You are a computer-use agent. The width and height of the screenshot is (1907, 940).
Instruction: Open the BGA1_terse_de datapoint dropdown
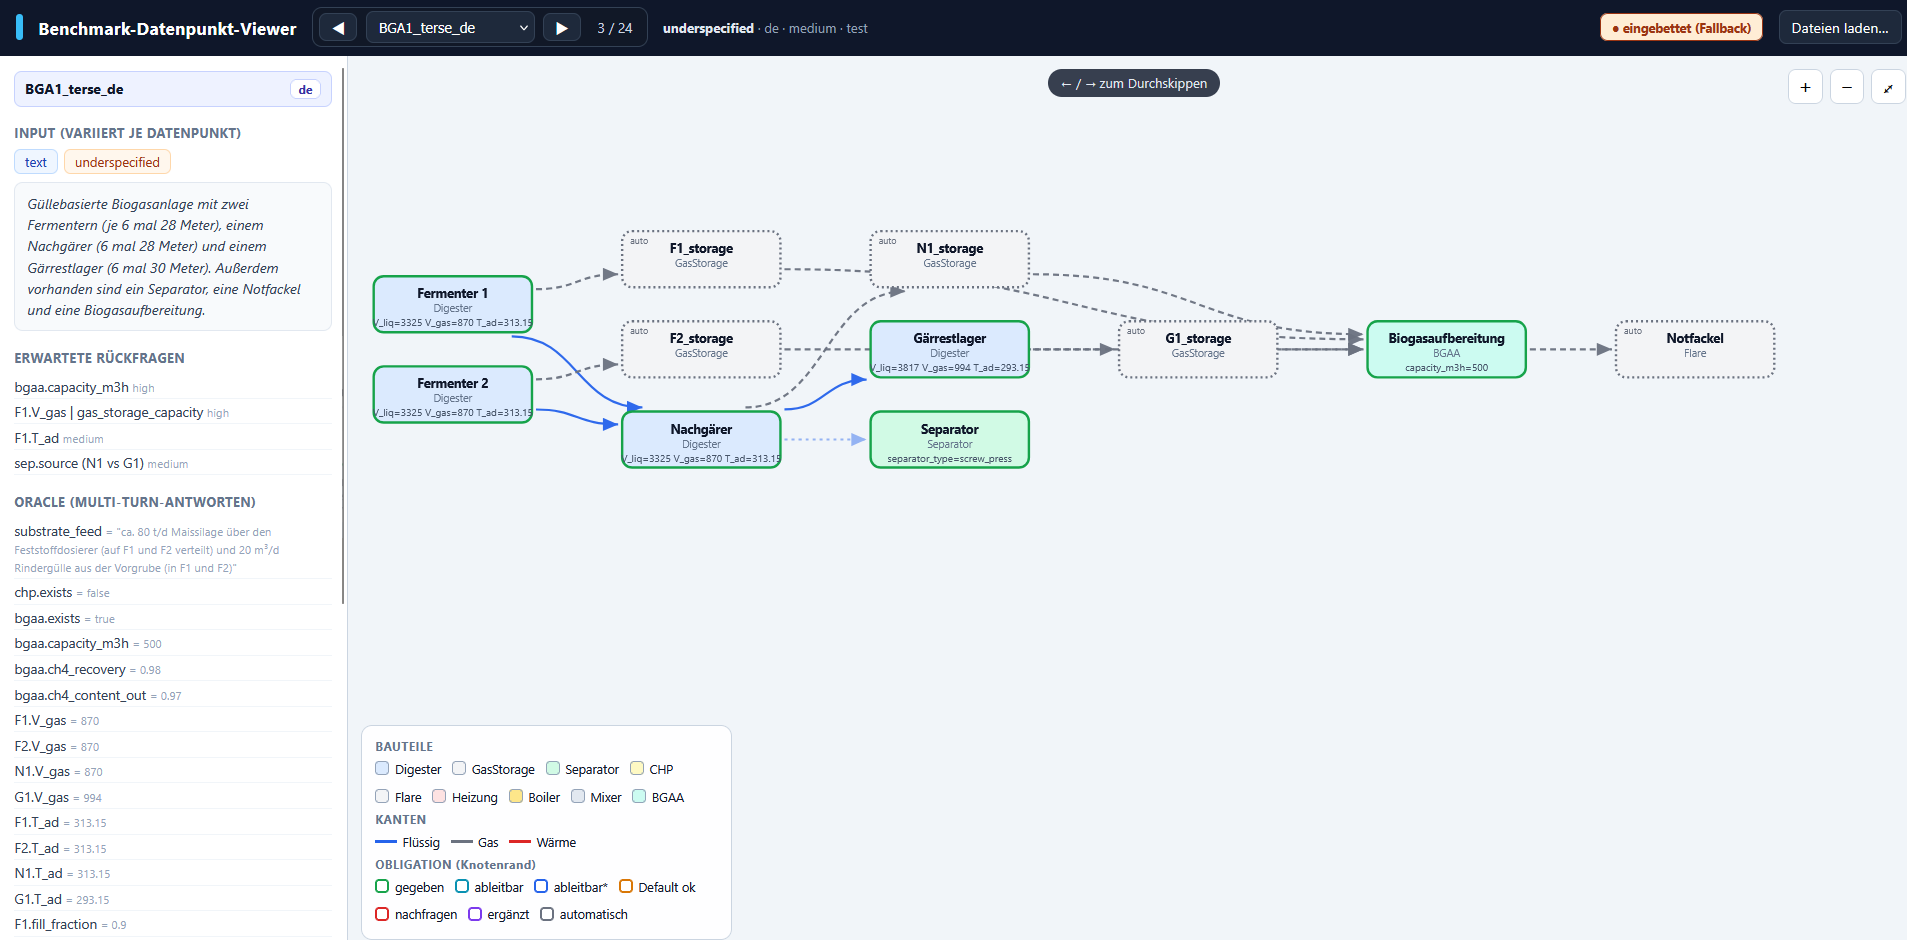(450, 28)
